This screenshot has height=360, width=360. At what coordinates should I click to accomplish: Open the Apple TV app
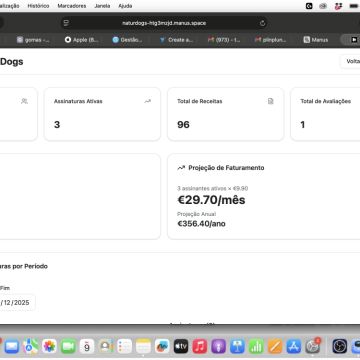click(181, 346)
